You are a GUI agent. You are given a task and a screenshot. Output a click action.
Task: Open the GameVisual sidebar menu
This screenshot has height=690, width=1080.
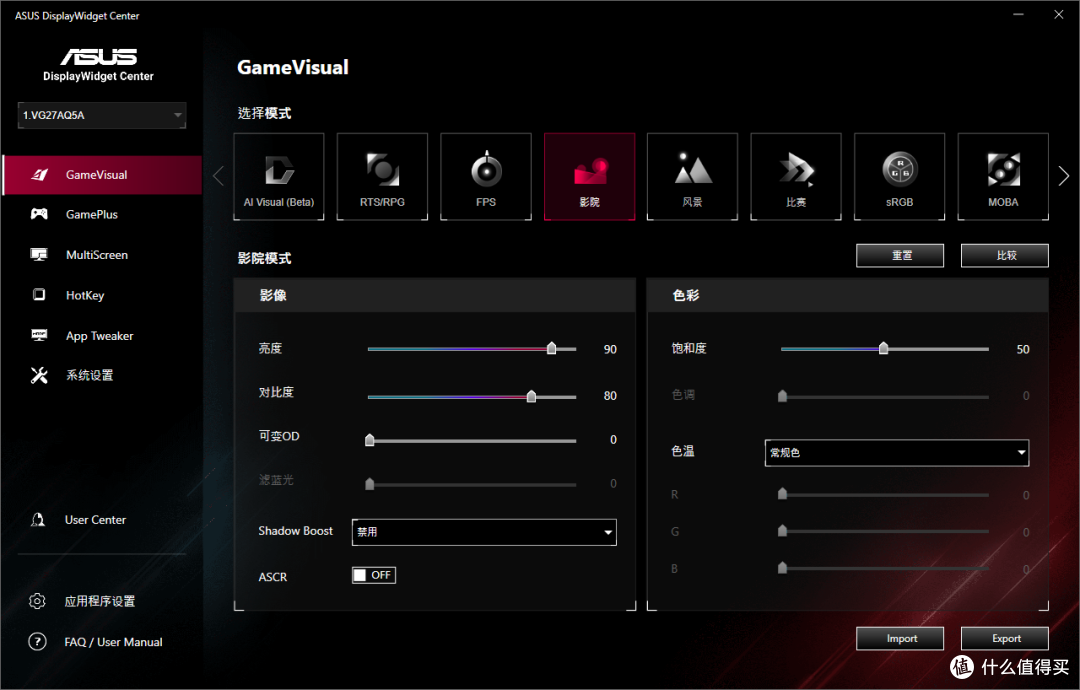[x=103, y=175]
